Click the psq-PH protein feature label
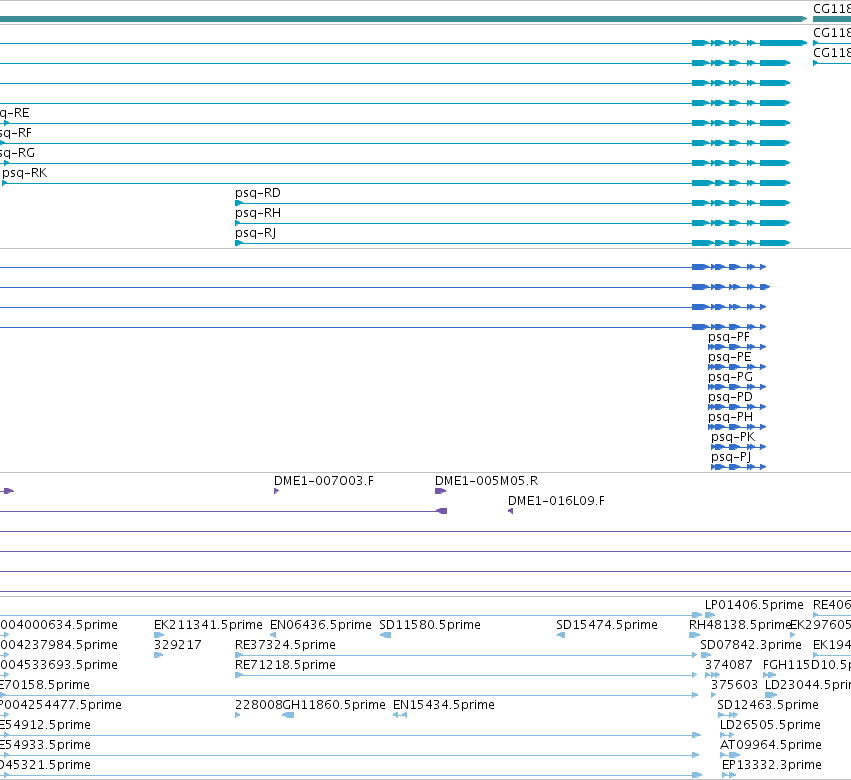This screenshot has width=851, height=780. 730,417
